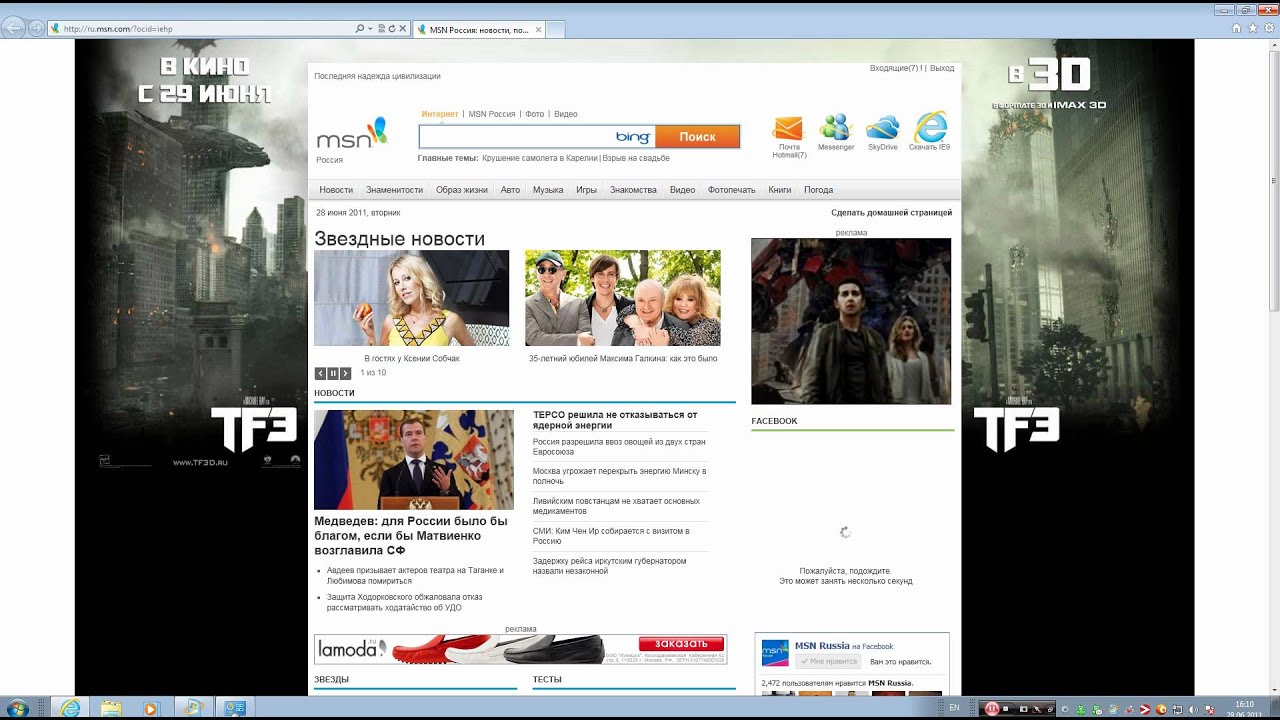The image size is (1280, 720).
Task: Open Новости menu item
Action: click(x=336, y=190)
